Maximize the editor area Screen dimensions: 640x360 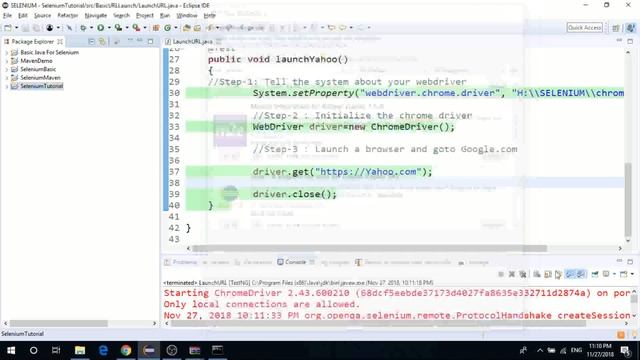click(x=630, y=41)
